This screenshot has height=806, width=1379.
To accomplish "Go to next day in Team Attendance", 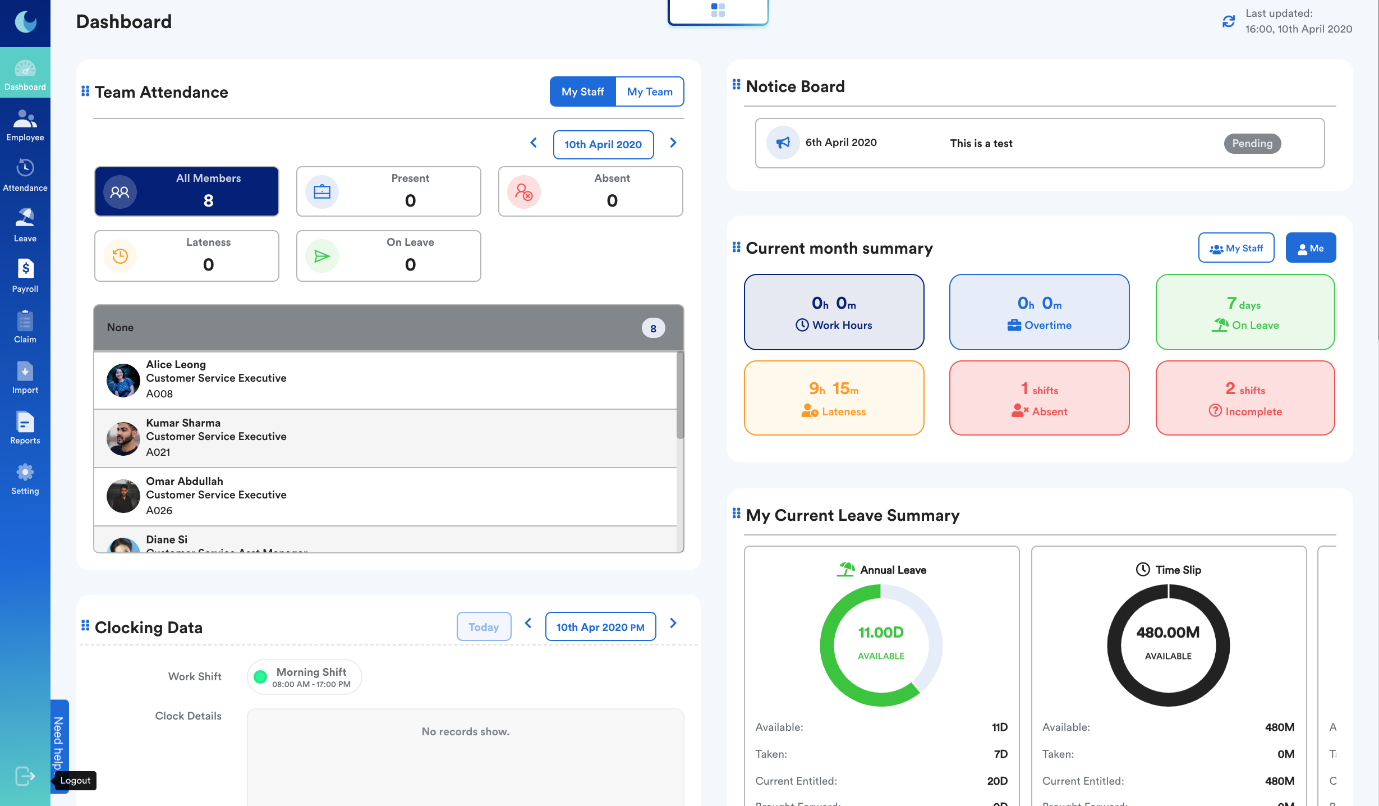I will 673,144.
